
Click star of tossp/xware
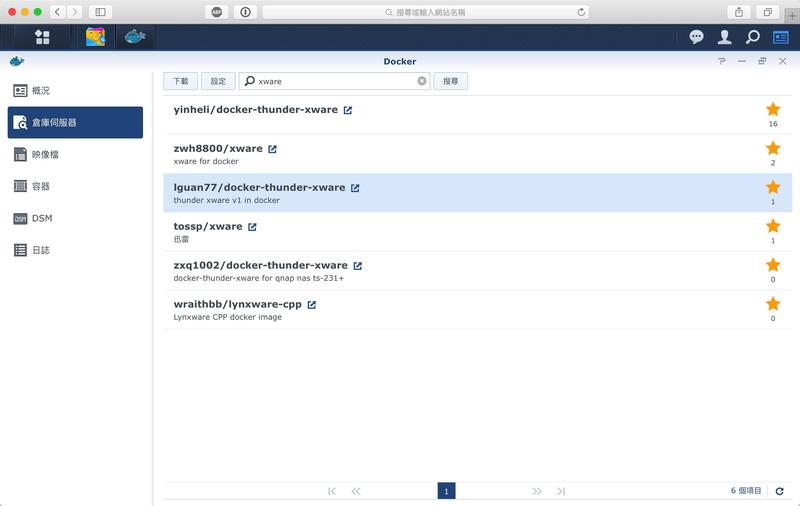[x=773, y=226]
